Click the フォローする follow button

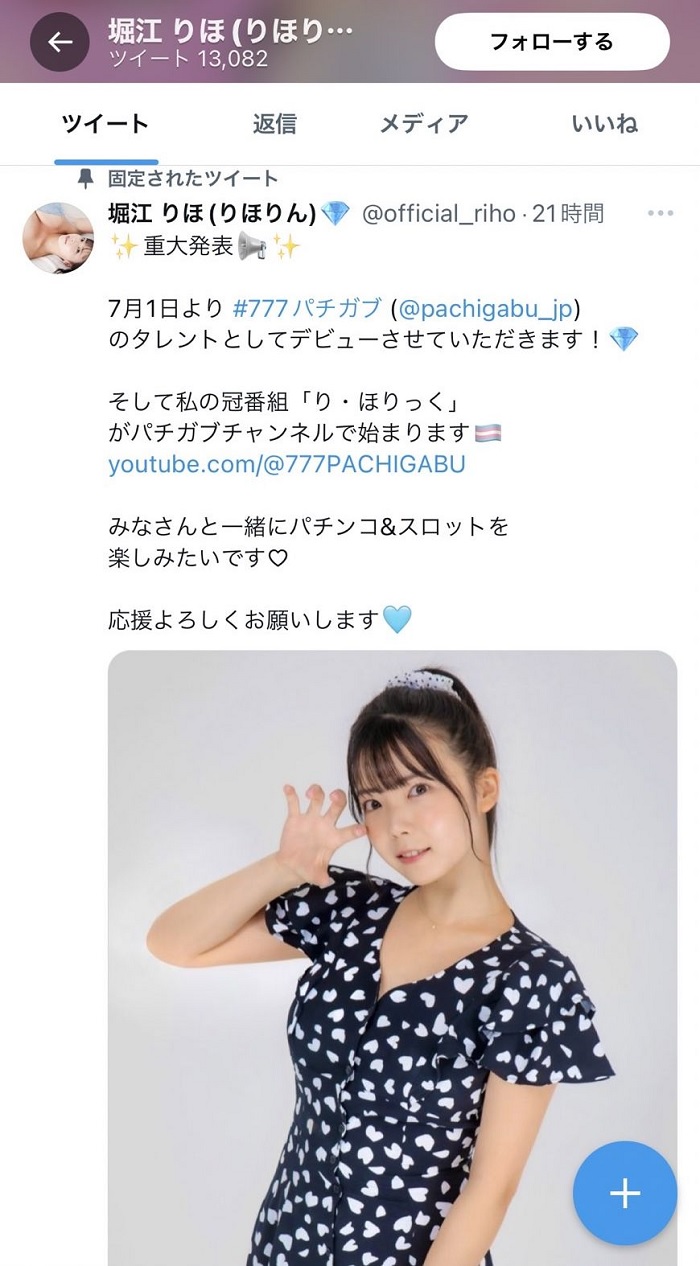(552, 42)
